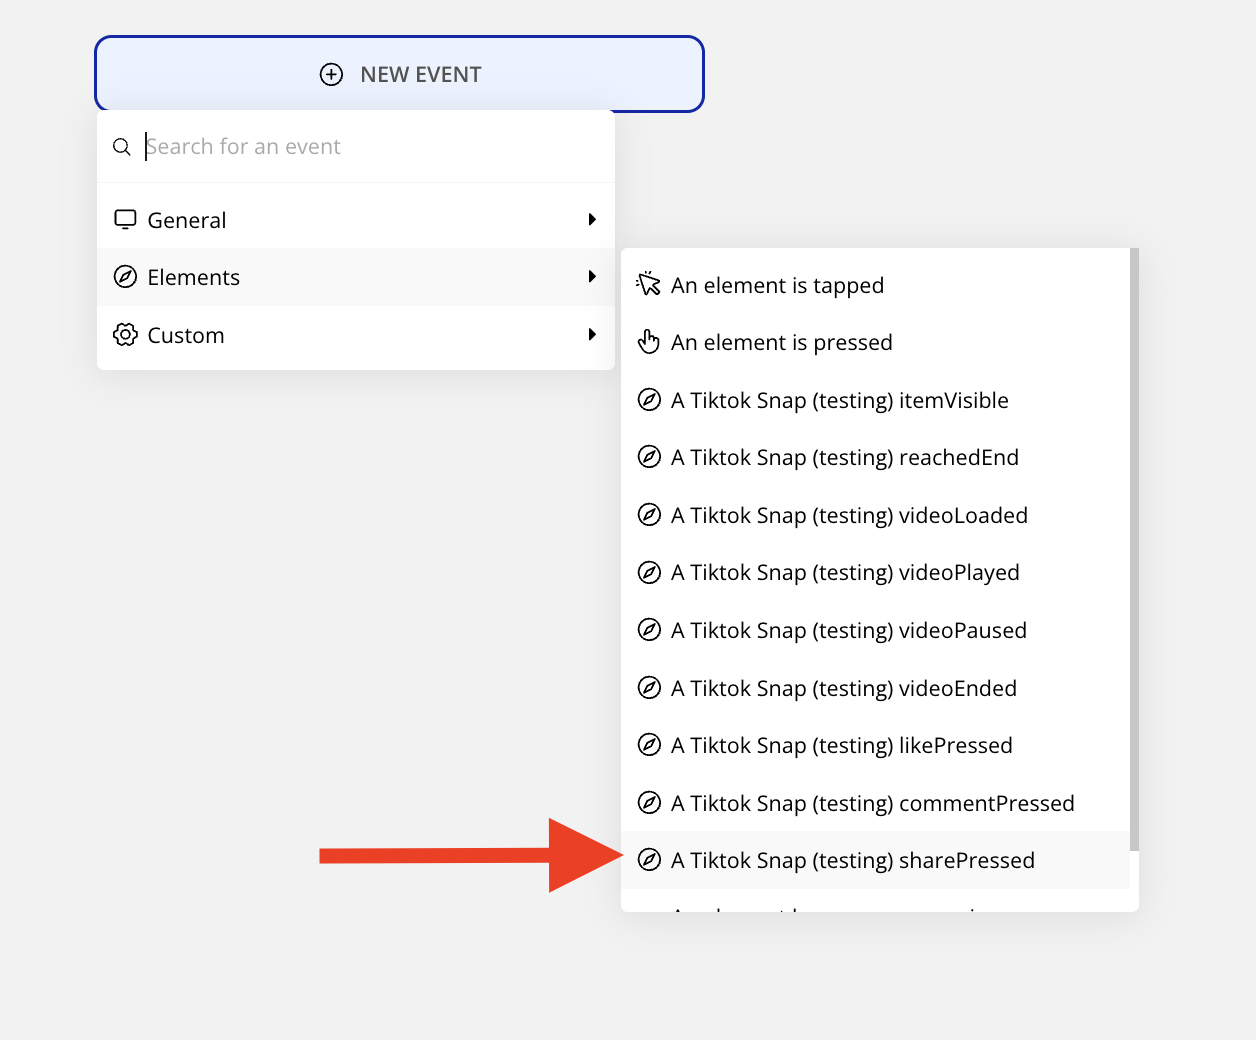Click the events list scrollbar
This screenshot has width=1256, height=1040.
(x=1134, y=550)
